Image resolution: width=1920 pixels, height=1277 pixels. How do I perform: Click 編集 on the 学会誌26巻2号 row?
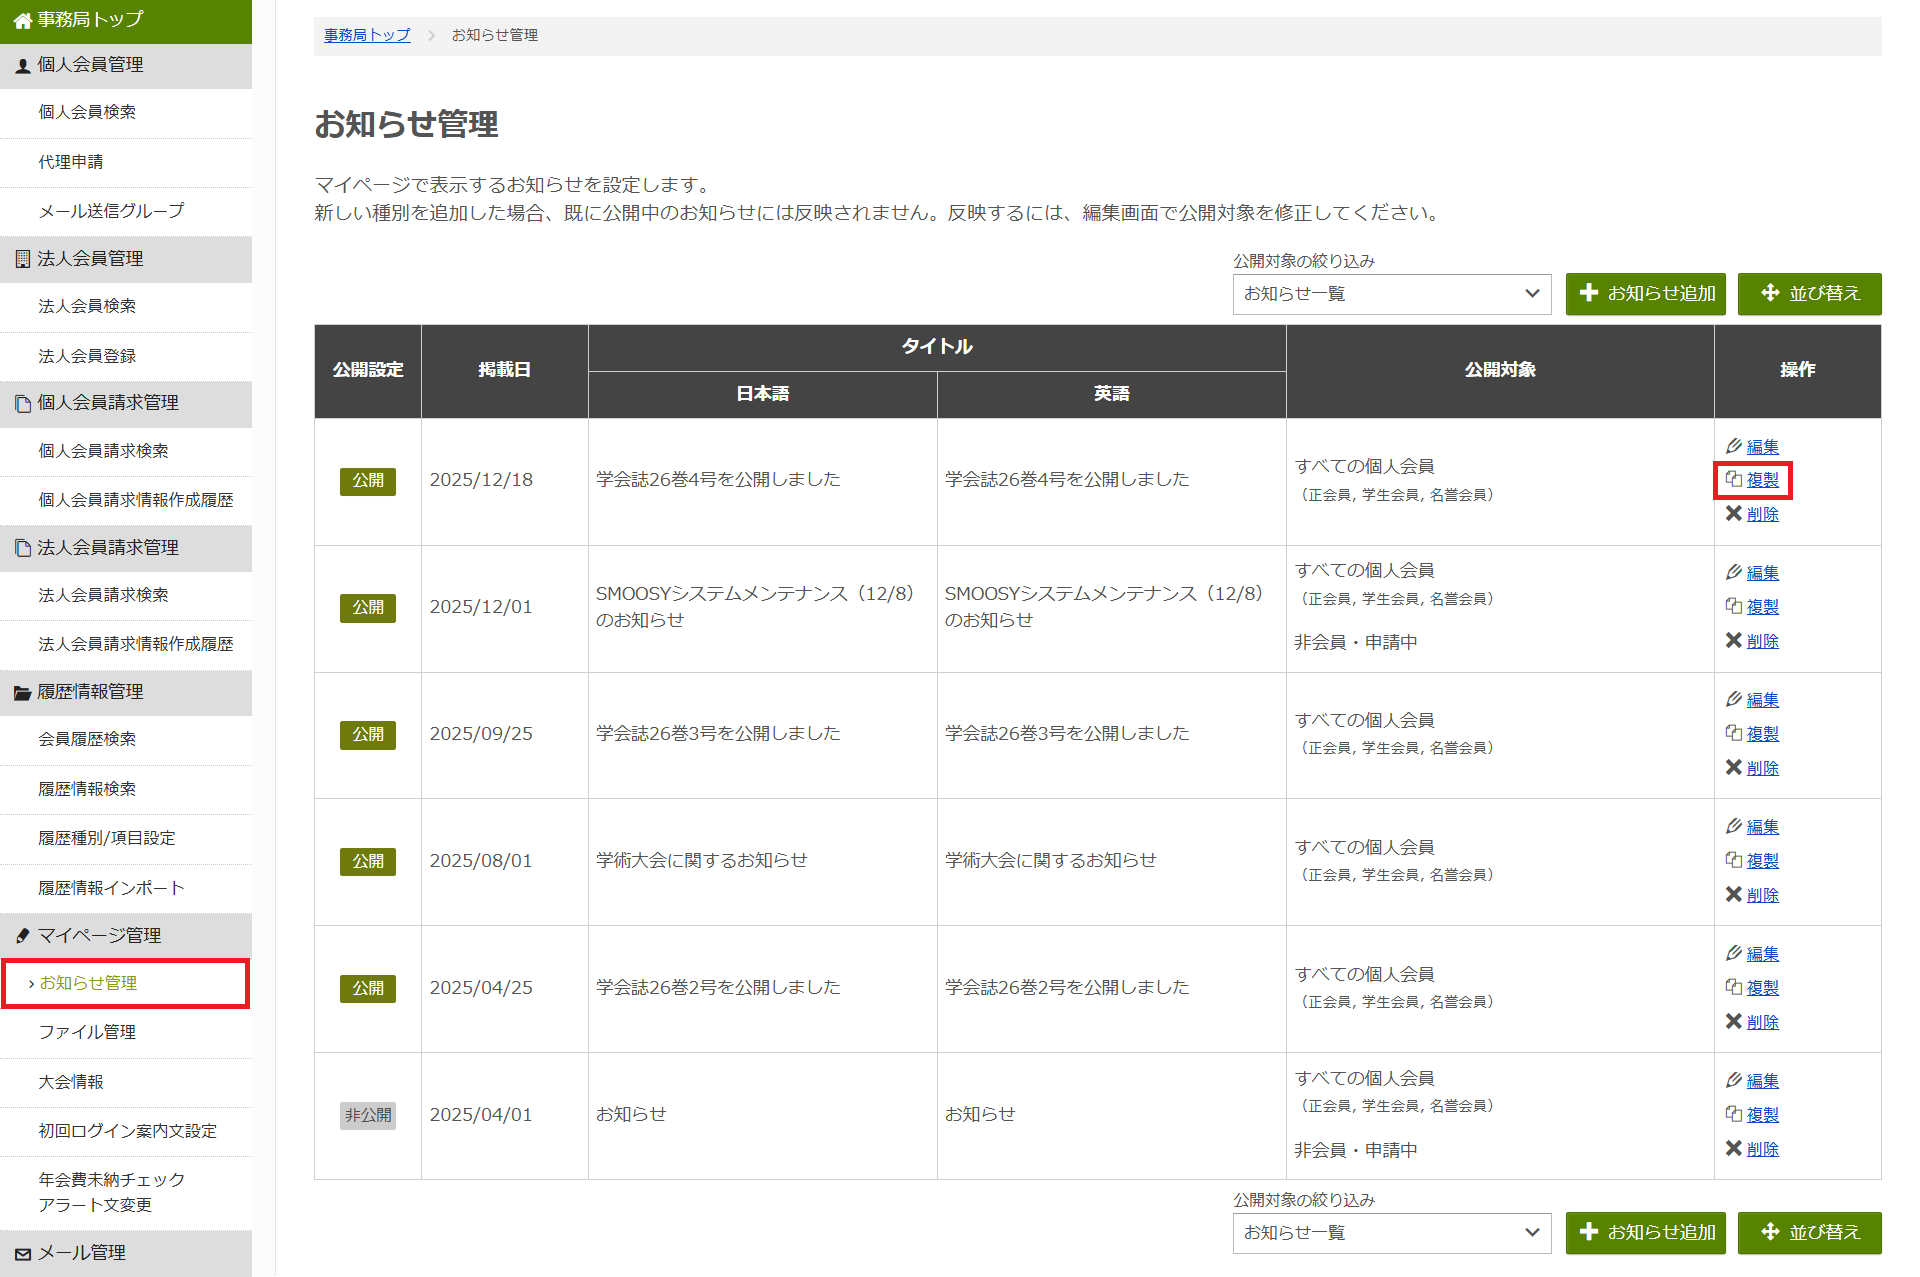(x=1762, y=953)
